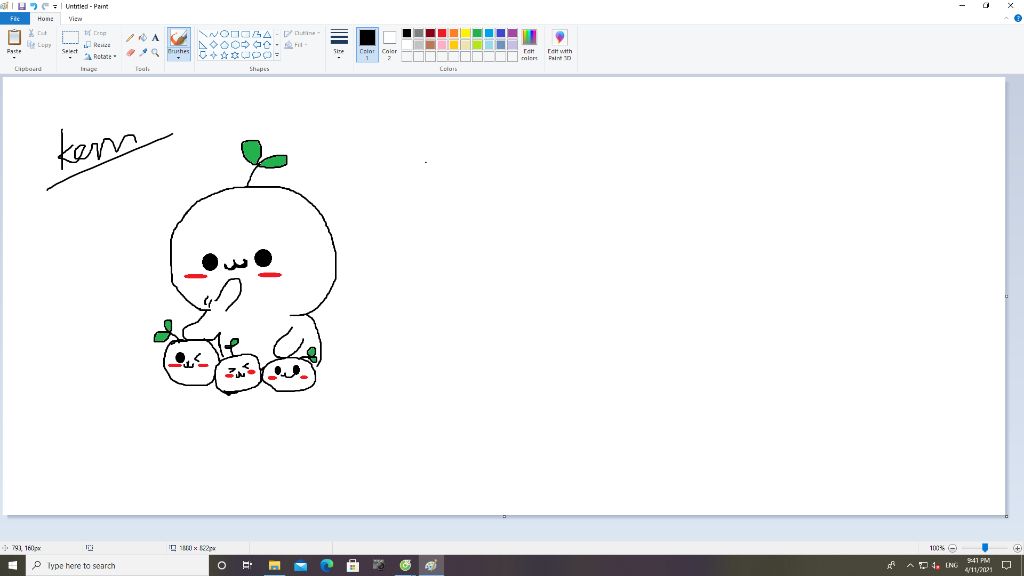Select the Magnifier tool
The image size is (1024, 576).
tap(155, 52)
